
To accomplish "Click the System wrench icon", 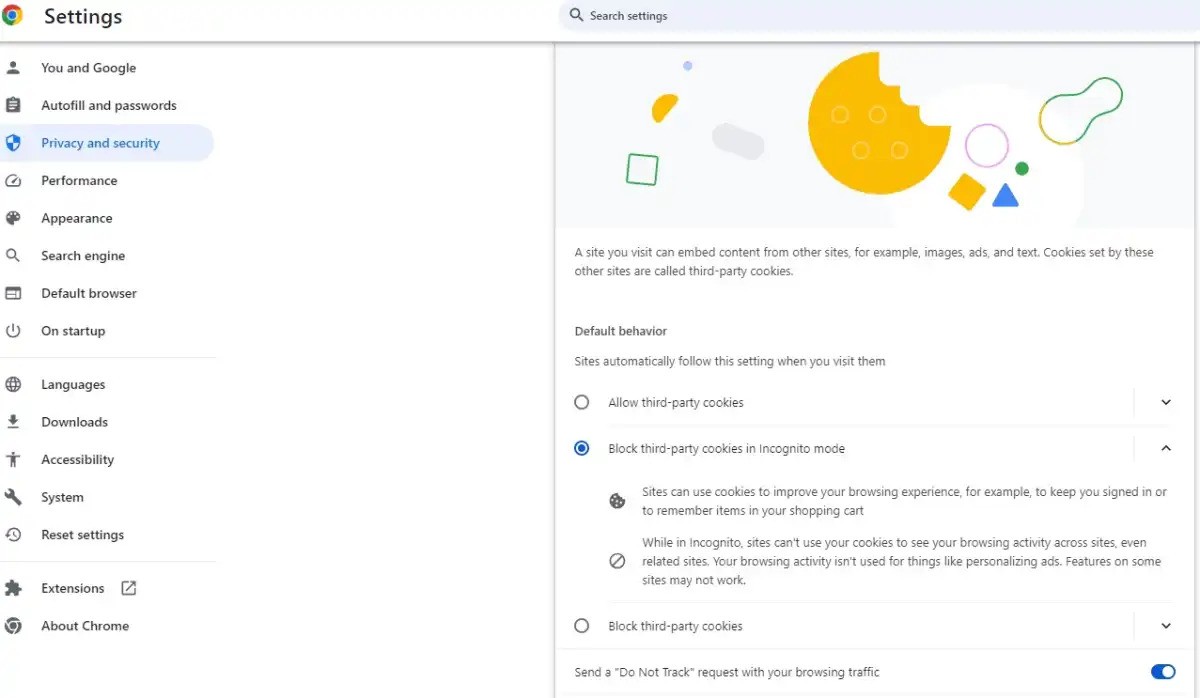I will (13, 497).
